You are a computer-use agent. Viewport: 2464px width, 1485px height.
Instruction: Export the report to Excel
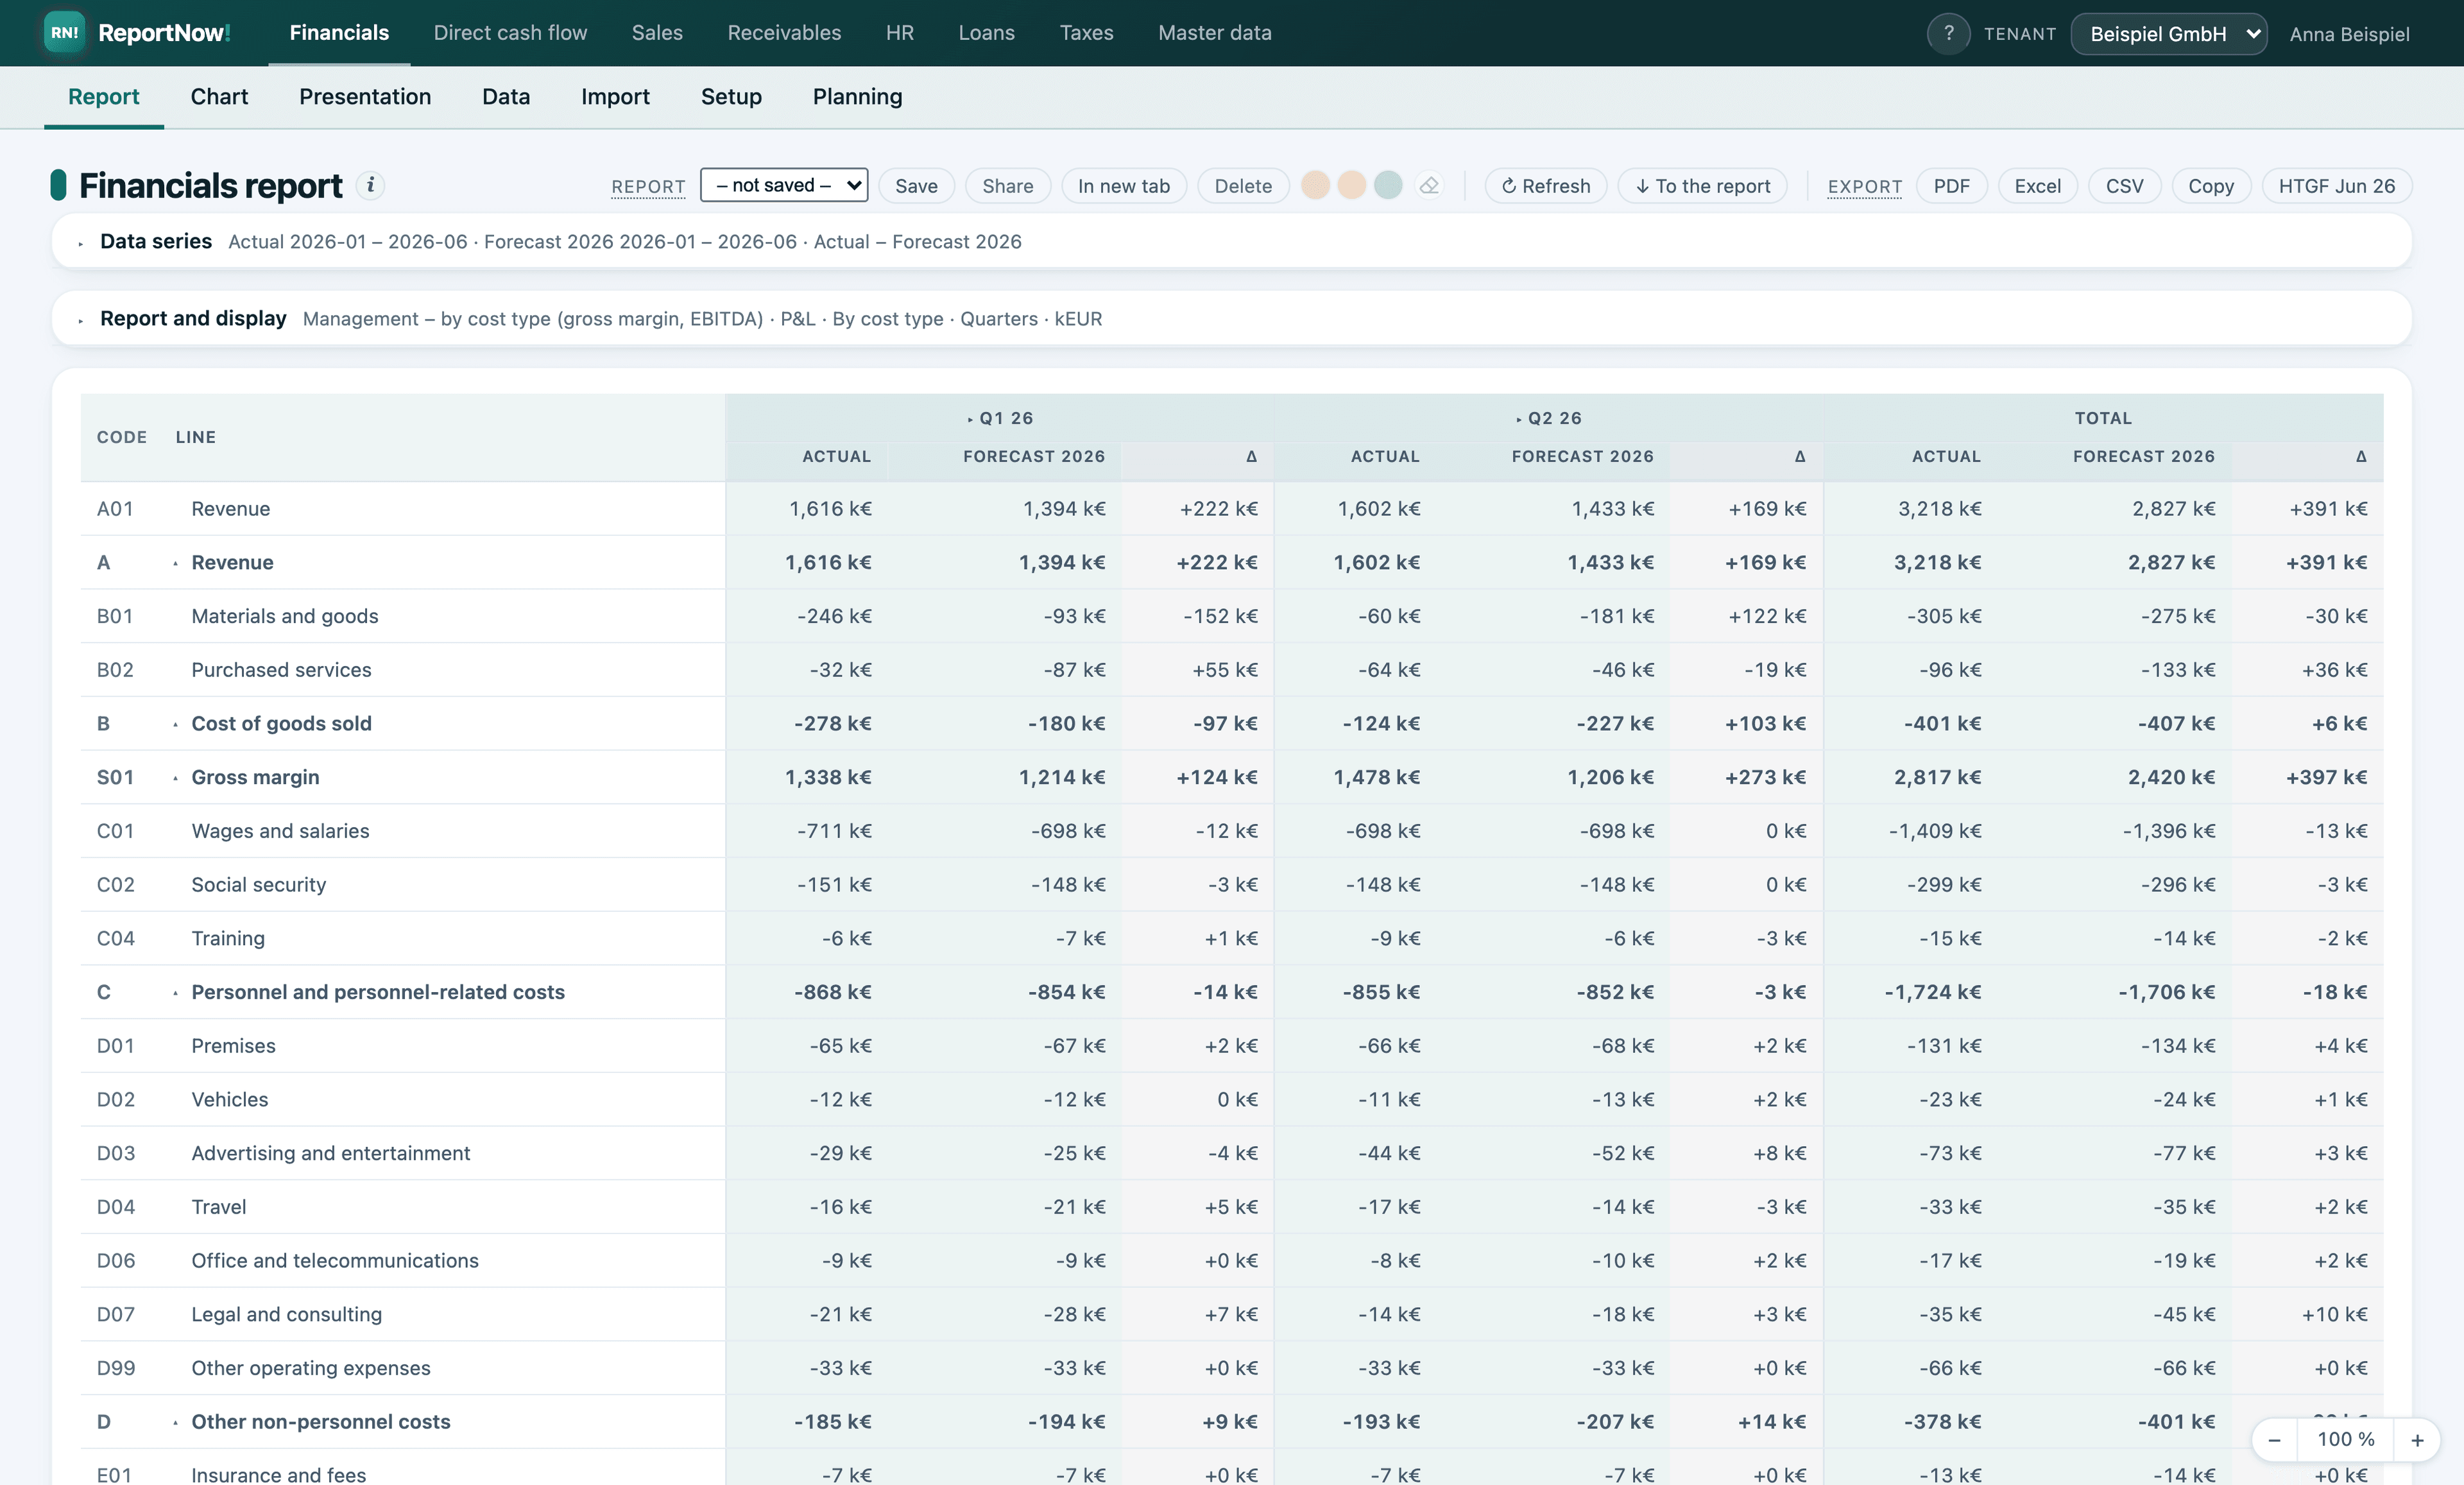(x=2037, y=186)
